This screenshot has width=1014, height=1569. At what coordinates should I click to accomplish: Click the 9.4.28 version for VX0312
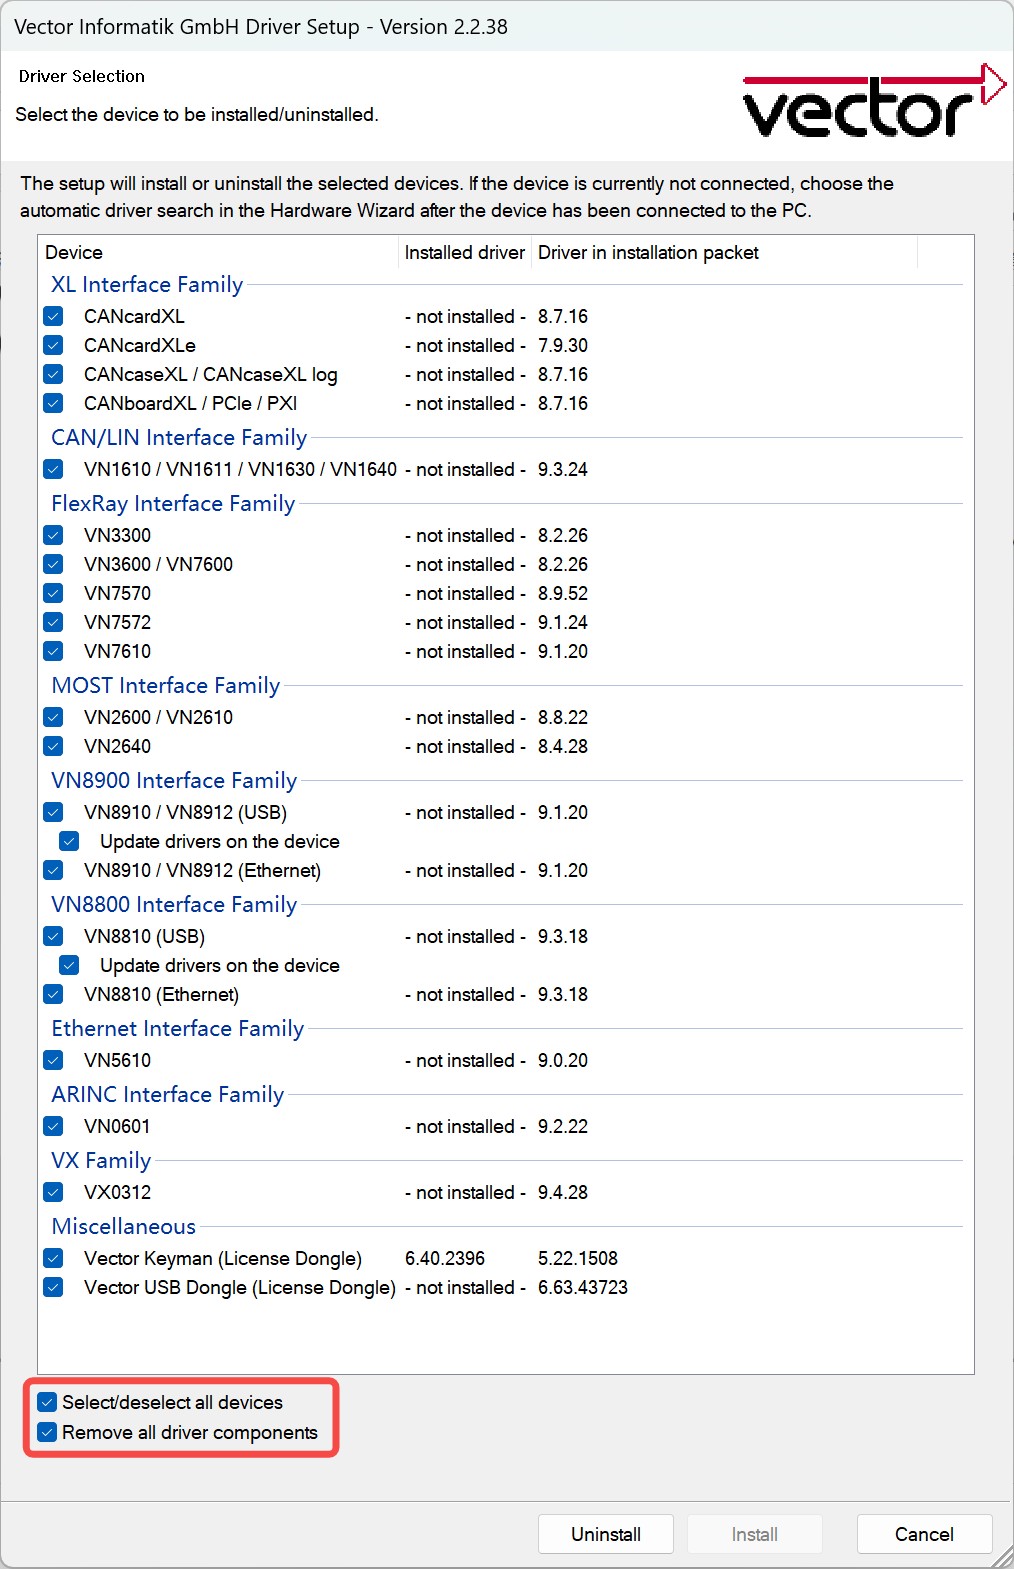click(563, 1192)
